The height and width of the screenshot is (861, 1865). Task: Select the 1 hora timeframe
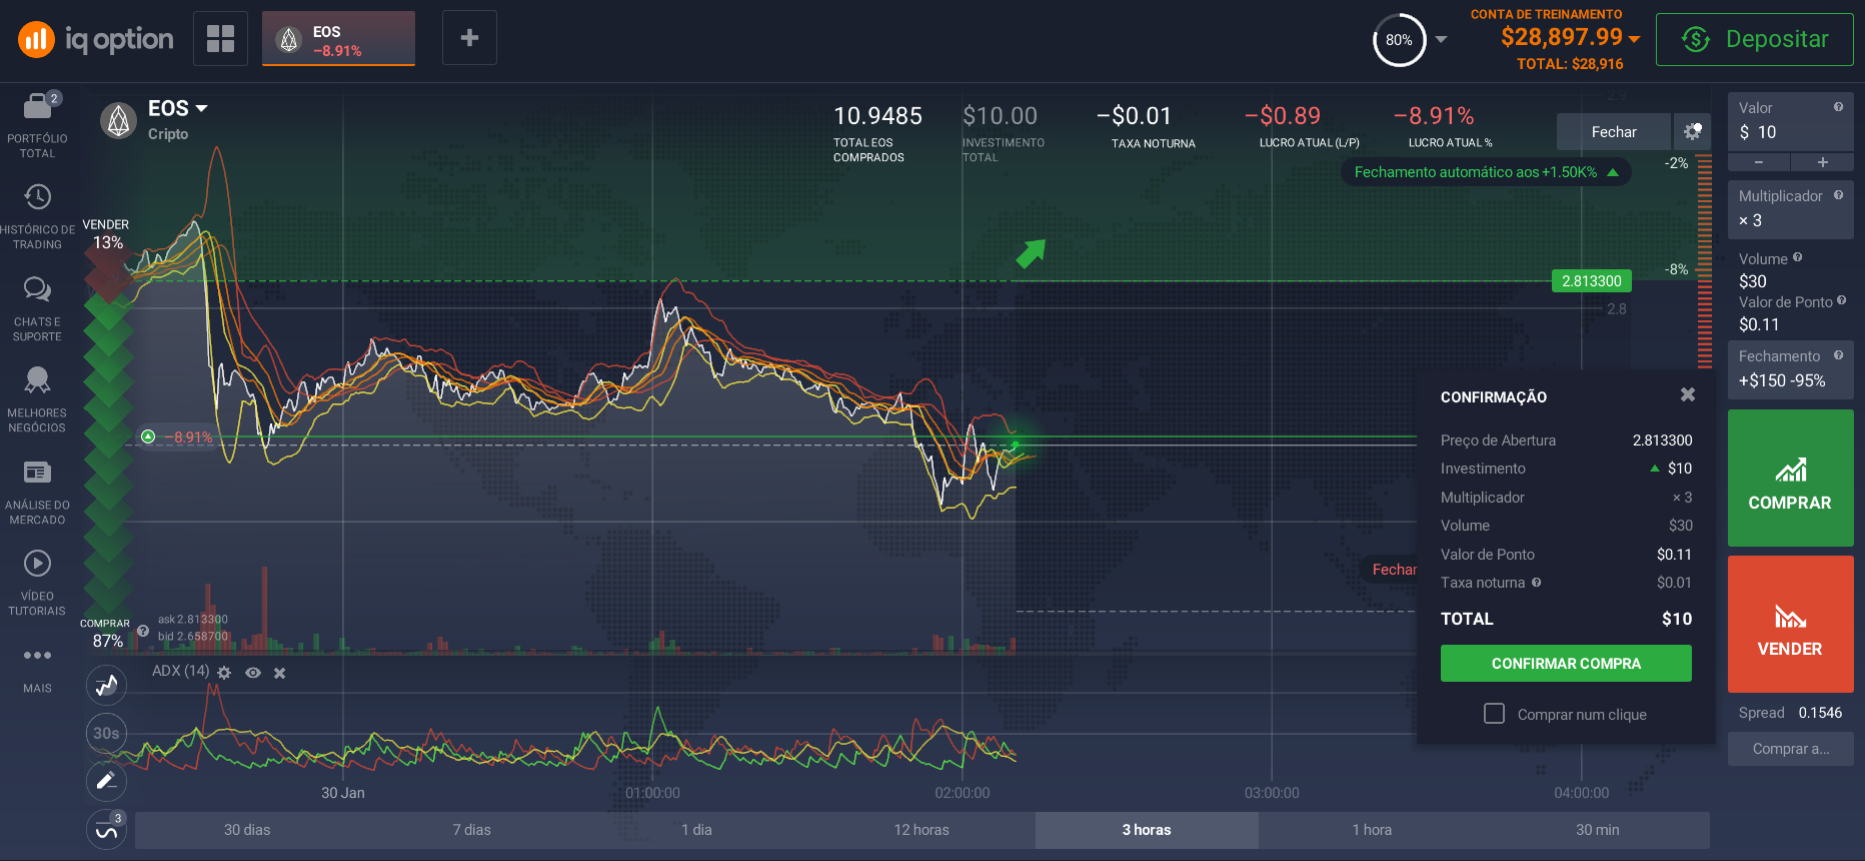pyautogui.click(x=1372, y=830)
